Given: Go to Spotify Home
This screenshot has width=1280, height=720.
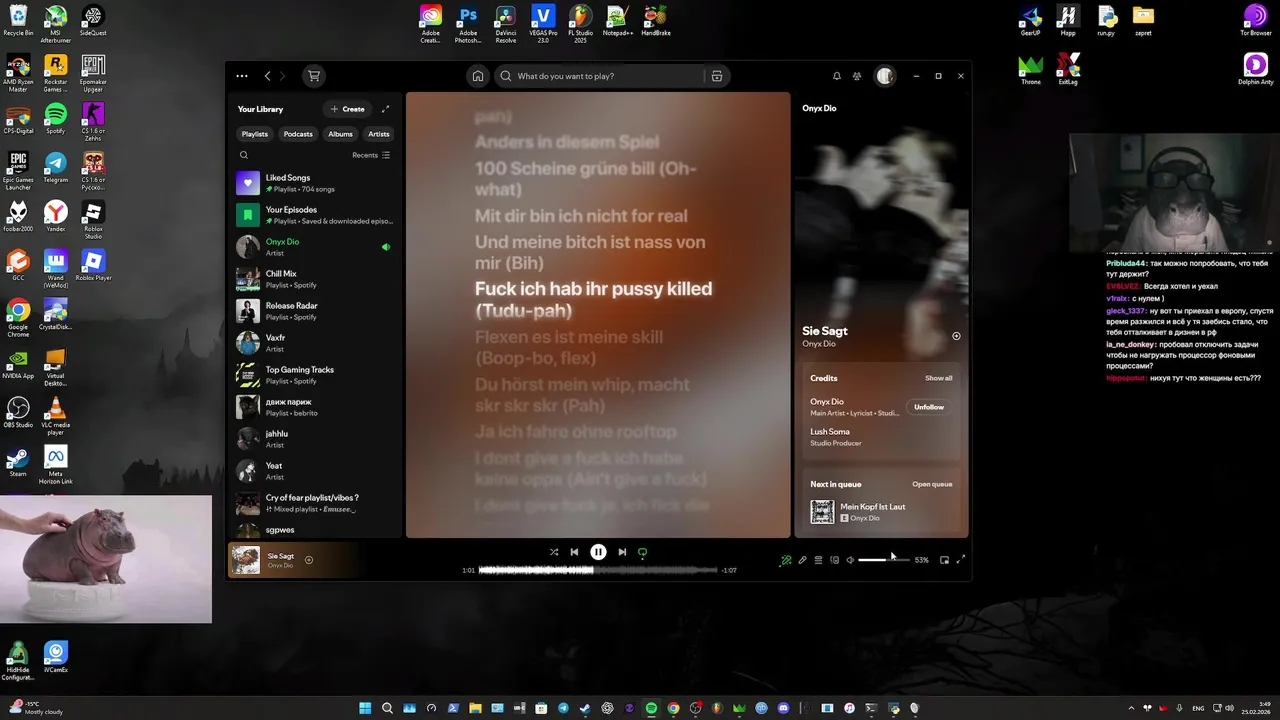Looking at the screenshot, I should click(478, 76).
